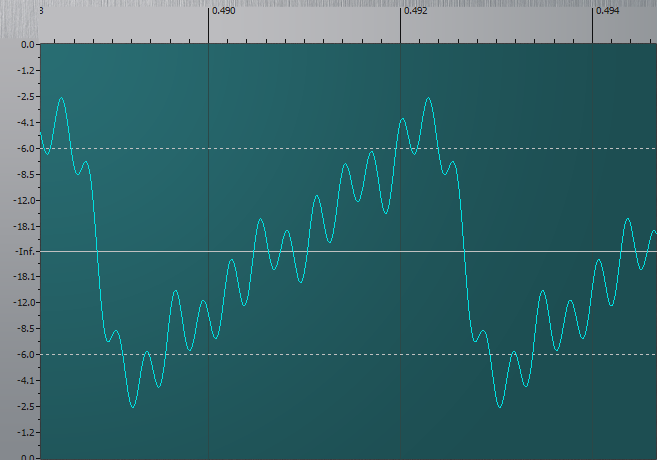Click the upper -6.0 dB label

click(26, 149)
